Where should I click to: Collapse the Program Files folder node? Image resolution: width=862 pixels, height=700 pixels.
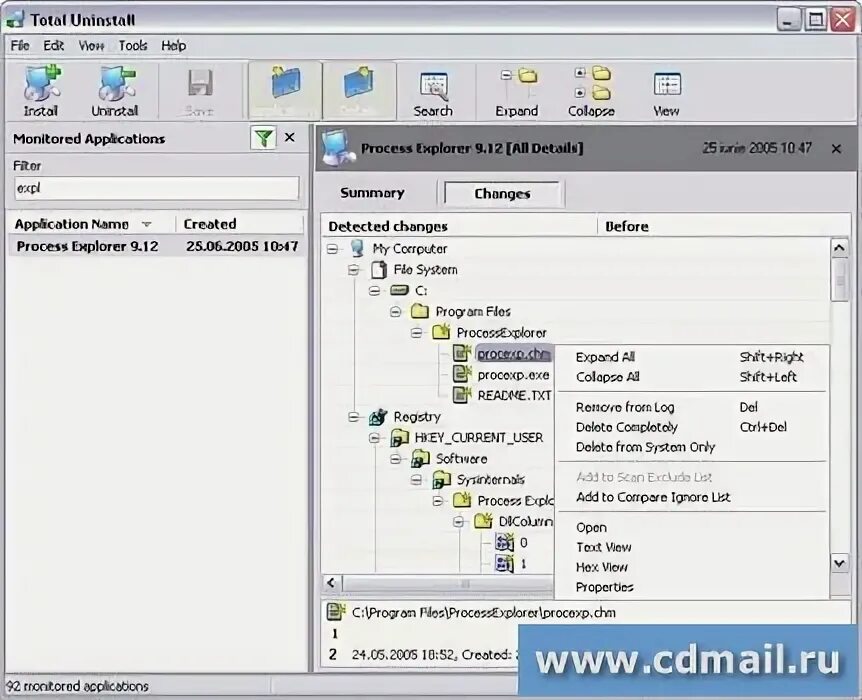(x=395, y=312)
